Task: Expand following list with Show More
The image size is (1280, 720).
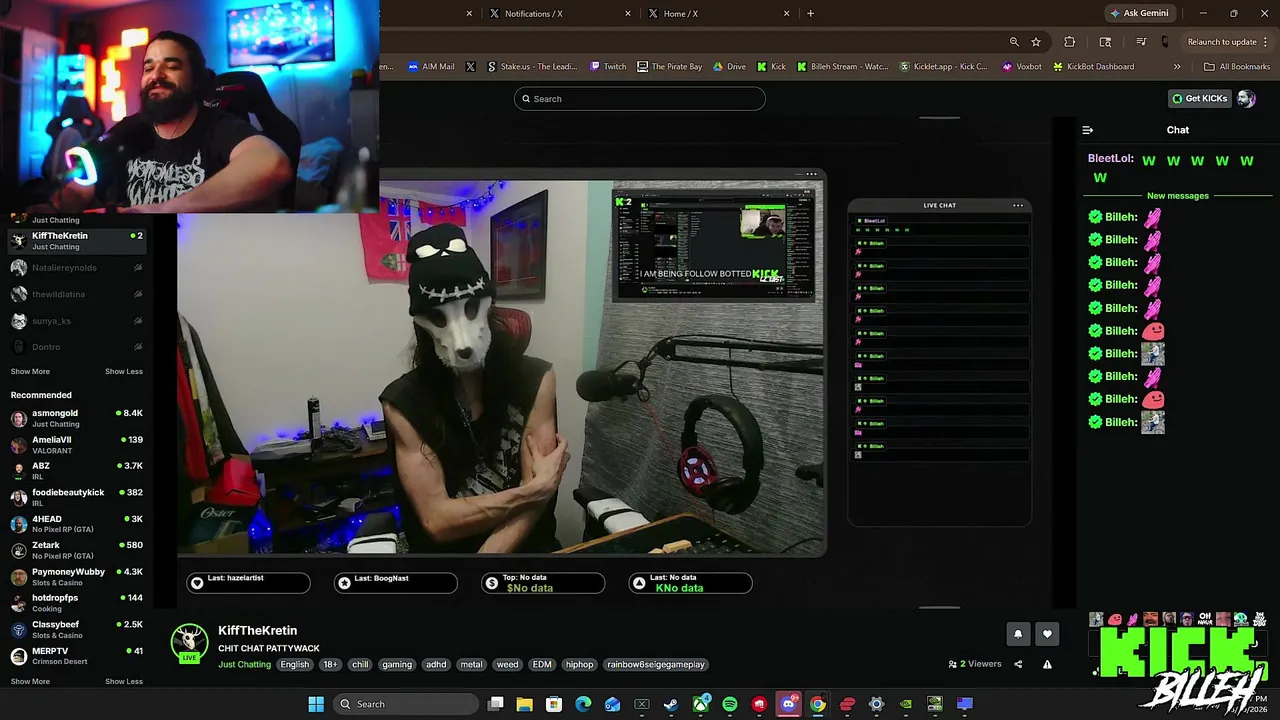Action: pyautogui.click(x=30, y=372)
